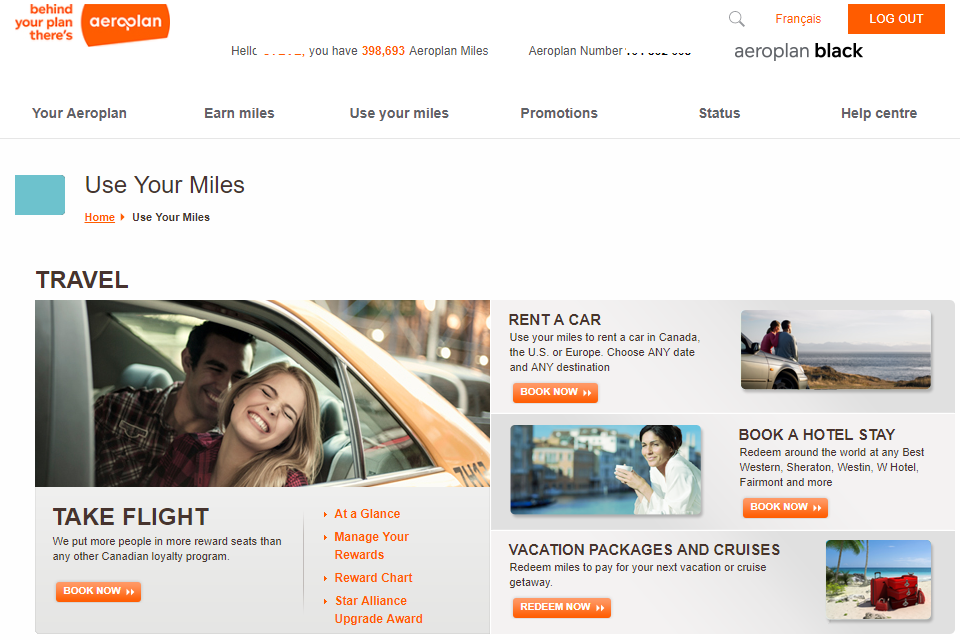The height and width of the screenshot is (640, 960).
Task: Open the Promotions menu
Action: [x=559, y=113]
